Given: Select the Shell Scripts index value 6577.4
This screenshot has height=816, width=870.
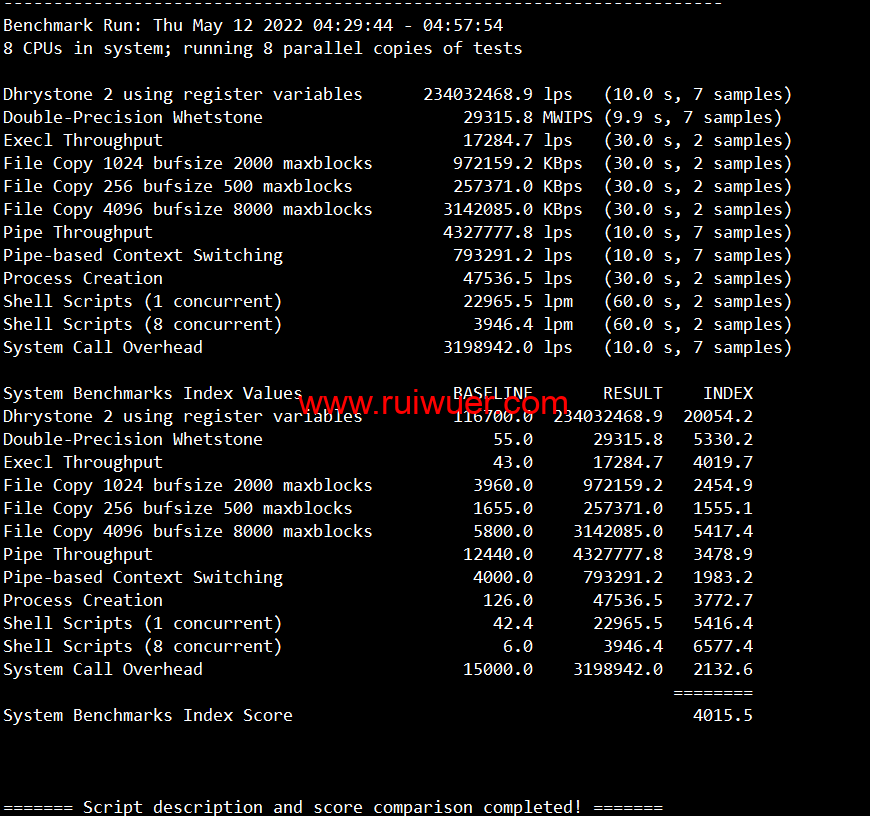Looking at the screenshot, I should tap(722, 646).
